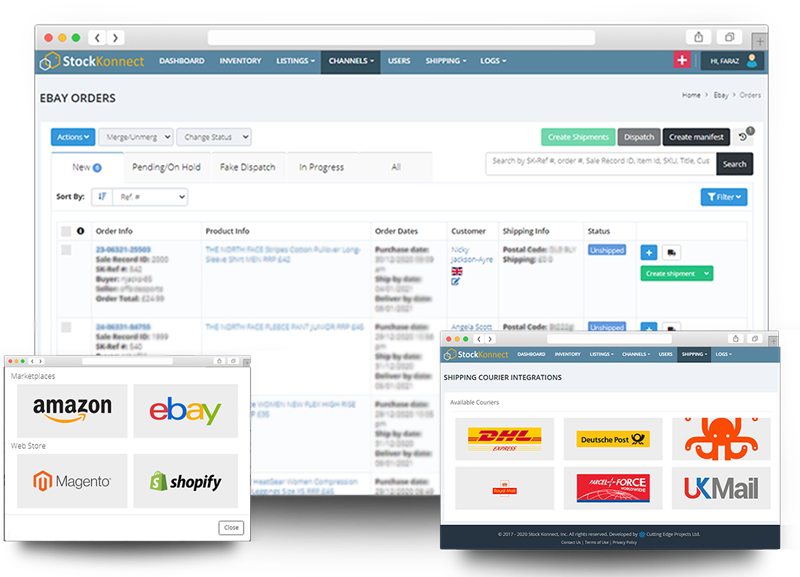Go to Inventory in main navbar
Image resolution: width=800 pixels, height=577 pixels.
pos(240,61)
